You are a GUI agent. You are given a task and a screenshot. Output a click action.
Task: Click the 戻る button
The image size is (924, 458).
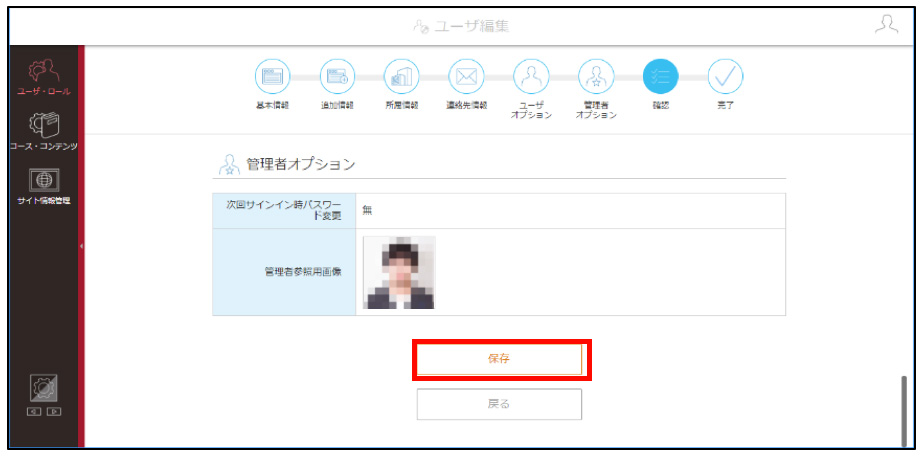click(x=499, y=404)
